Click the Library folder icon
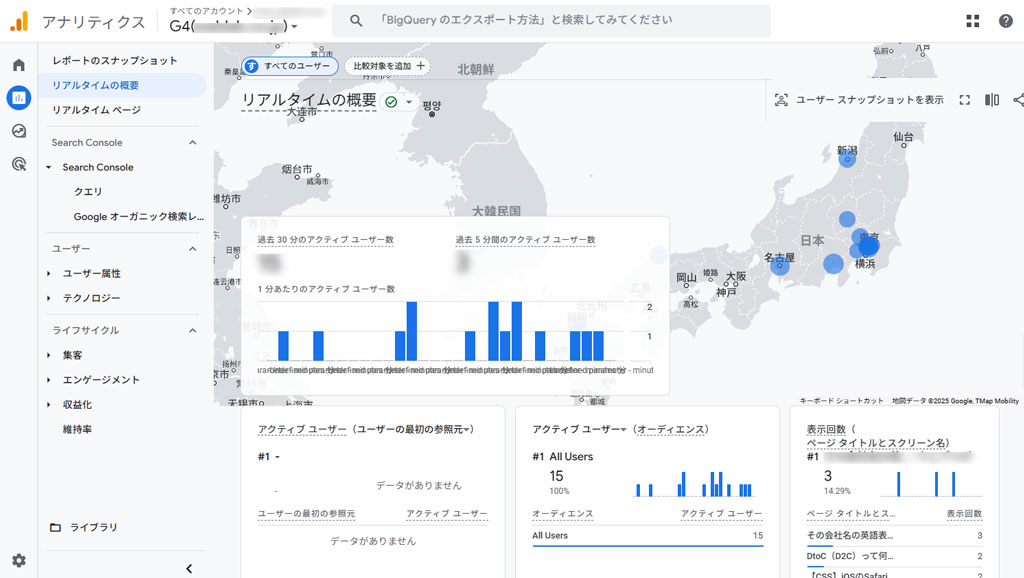Viewport: 1024px width, 578px height. (56, 527)
